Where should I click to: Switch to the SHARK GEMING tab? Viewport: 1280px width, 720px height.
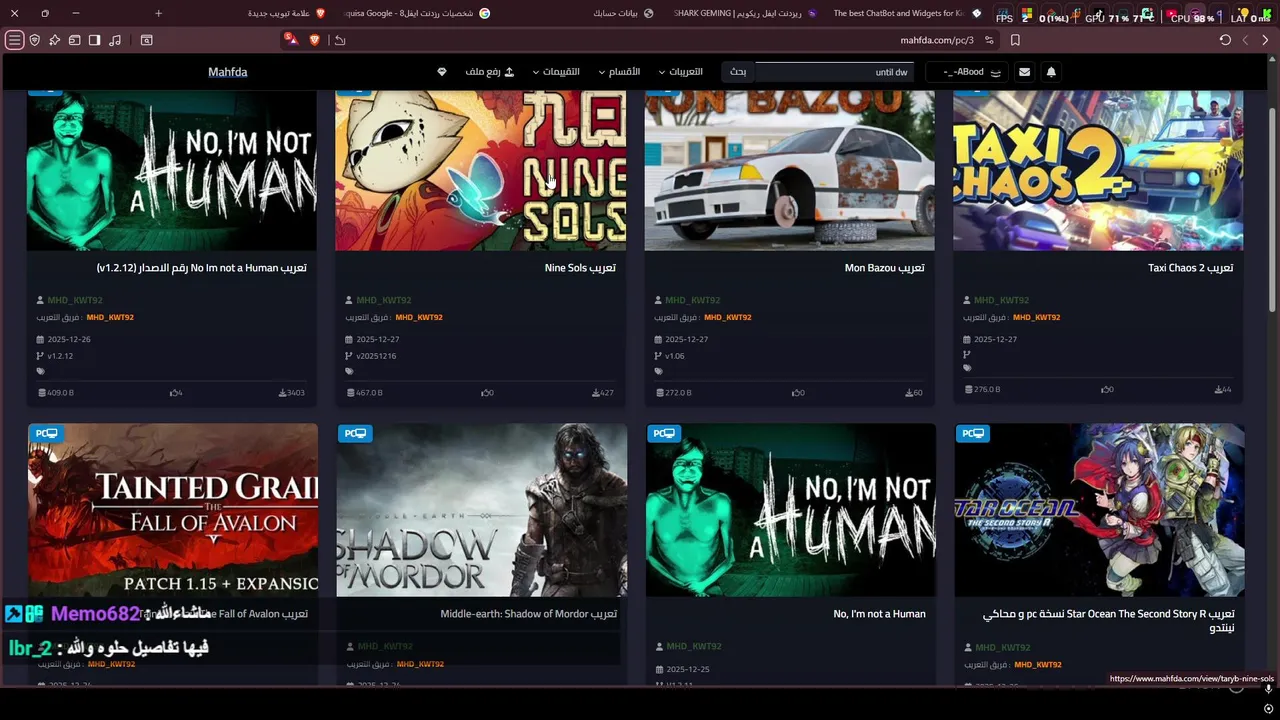point(745,13)
